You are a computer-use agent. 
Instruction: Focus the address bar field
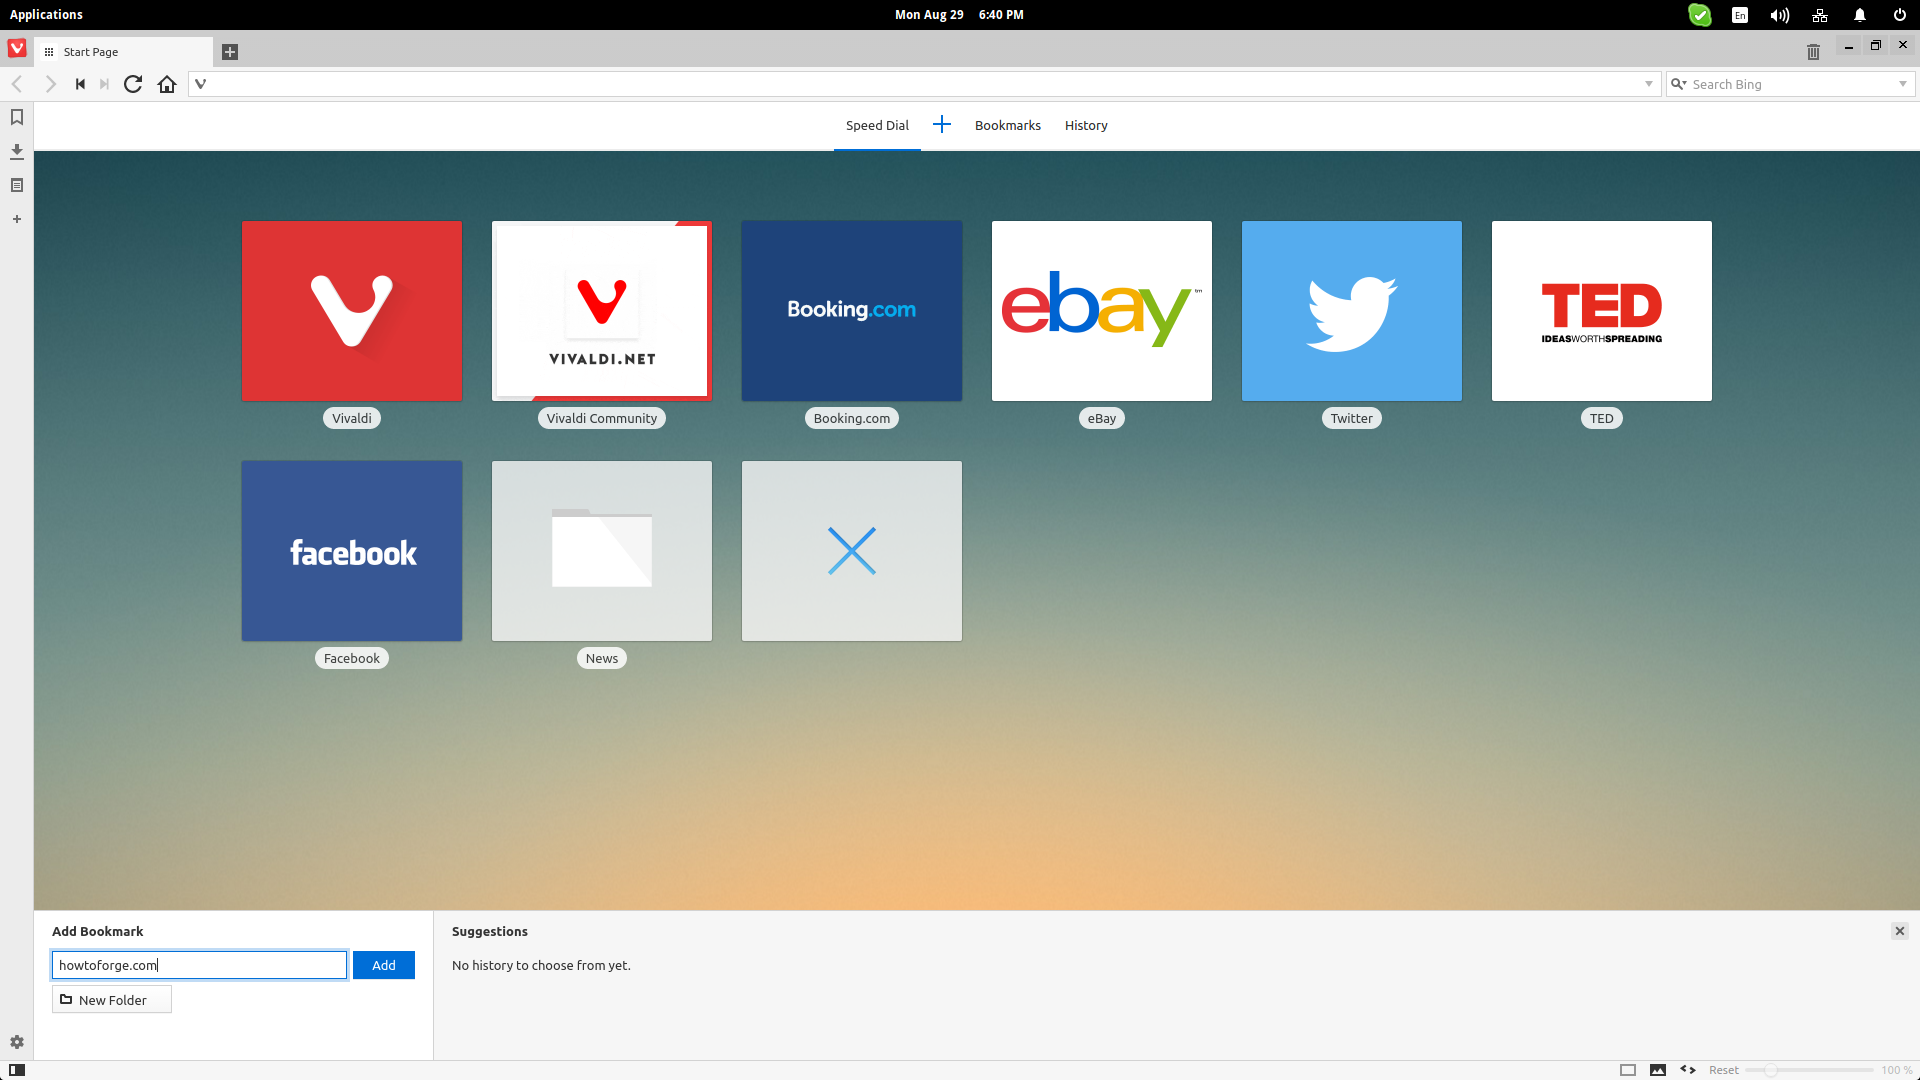925,84
